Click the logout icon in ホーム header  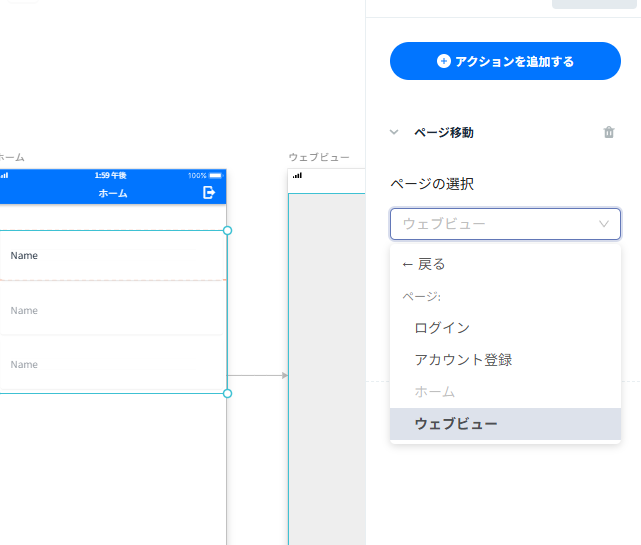pos(209,192)
